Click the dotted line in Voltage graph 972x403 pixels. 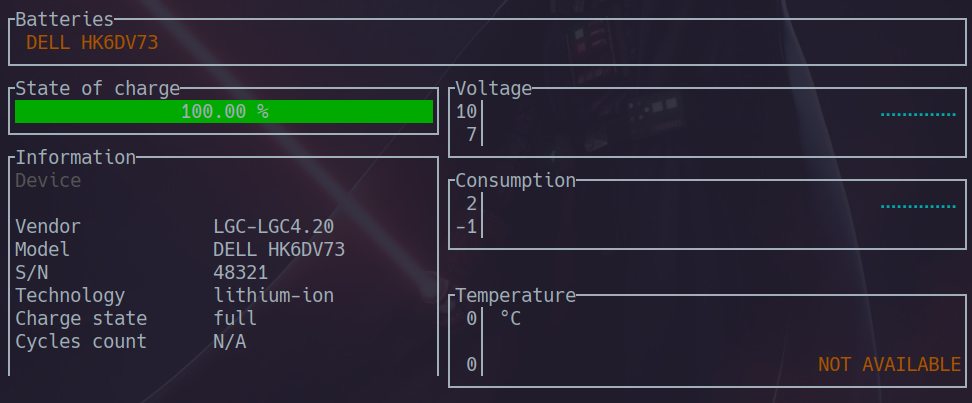point(918,115)
